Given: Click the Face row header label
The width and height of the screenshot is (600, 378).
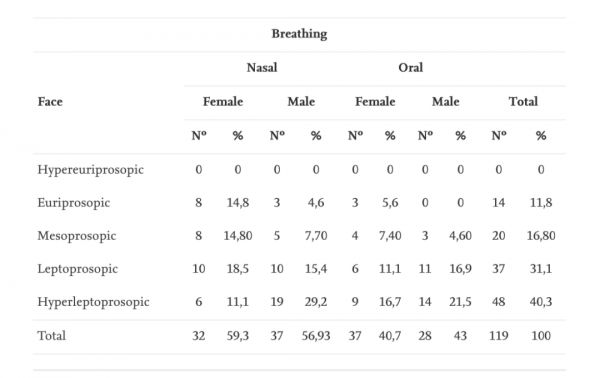Looking at the screenshot, I should click(50, 102).
